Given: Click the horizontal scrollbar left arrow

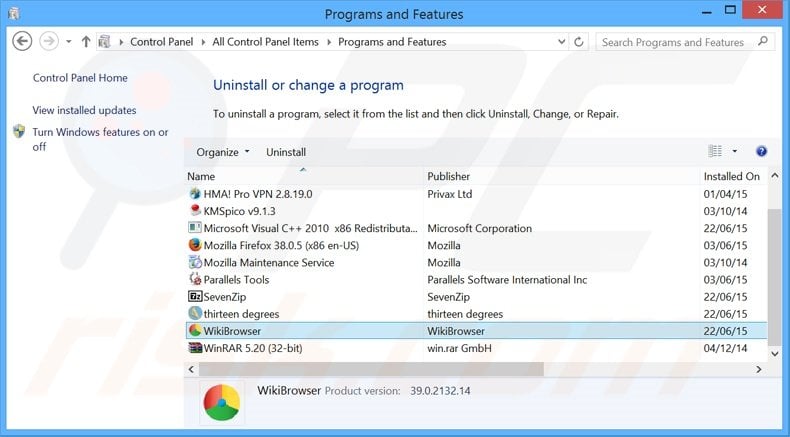Looking at the screenshot, I should pos(191,369).
